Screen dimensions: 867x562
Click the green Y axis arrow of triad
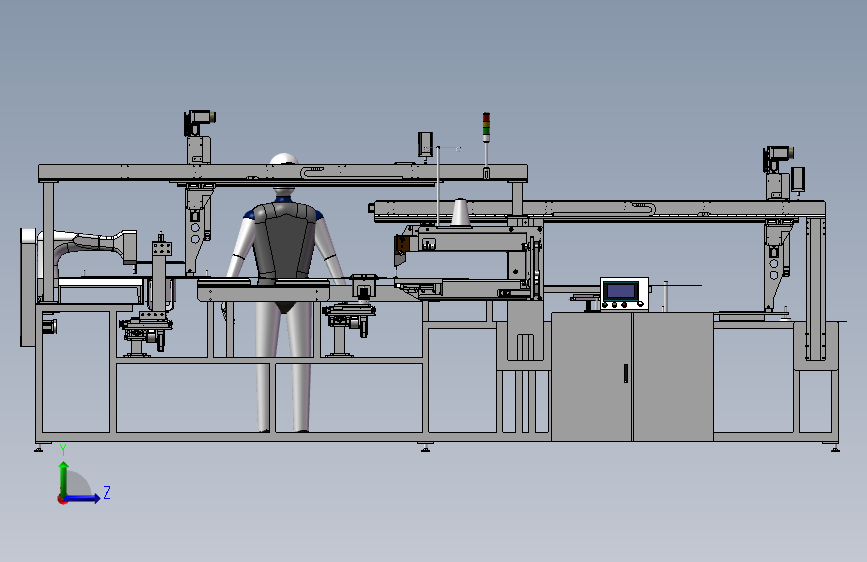coord(64,479)
